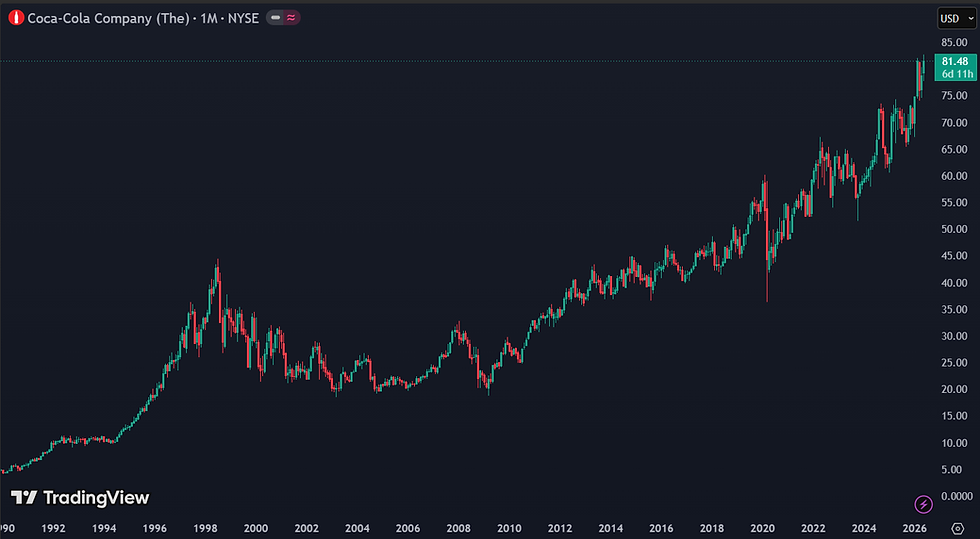Click the 2004 time axis label
Screen dimensions: 980x539
point(357,529)
